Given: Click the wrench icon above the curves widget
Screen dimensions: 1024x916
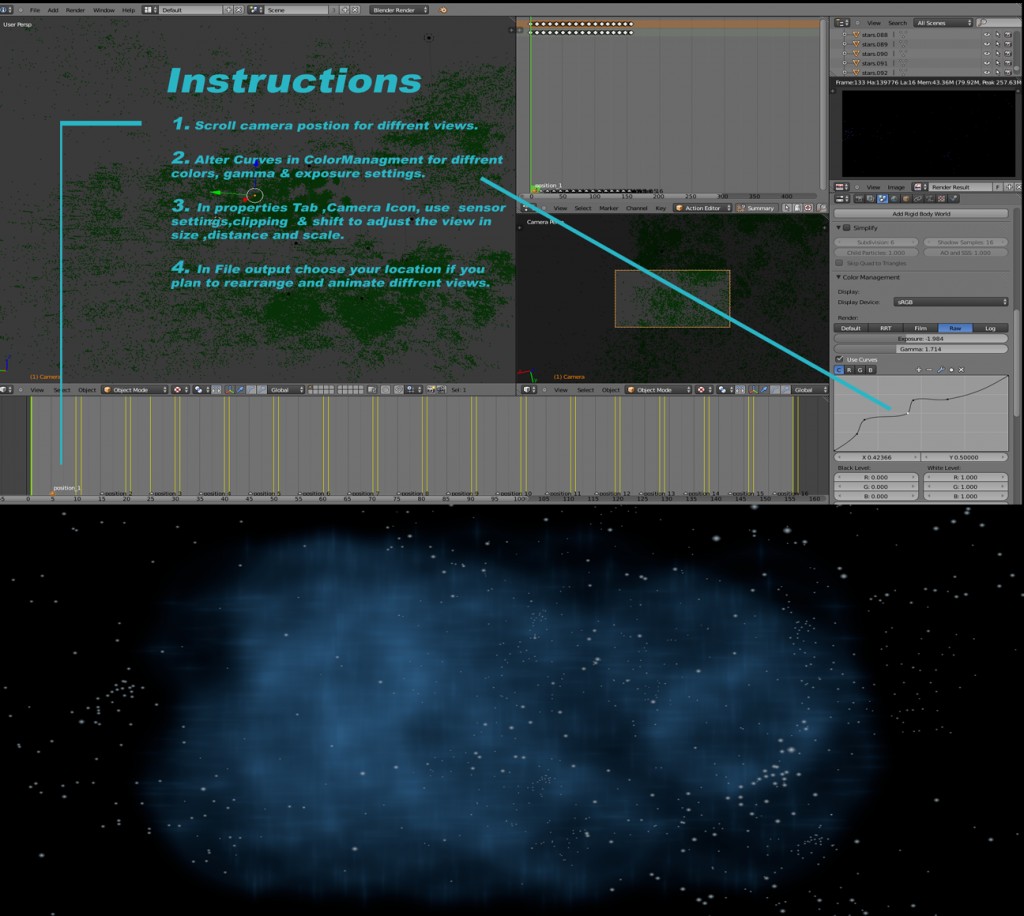Looking at the screenshot, I should click(941, 370).
